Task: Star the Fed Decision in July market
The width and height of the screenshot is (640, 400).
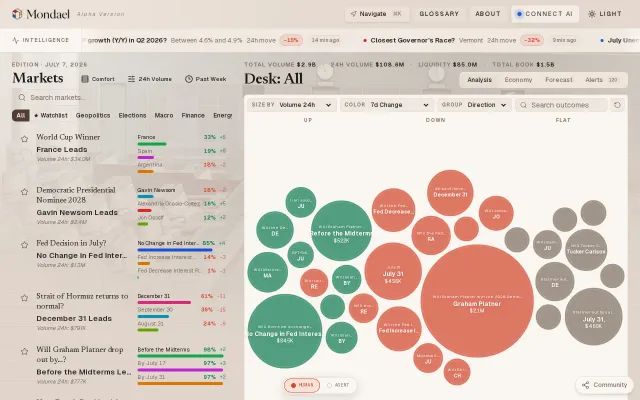Action: click(24, 245)
